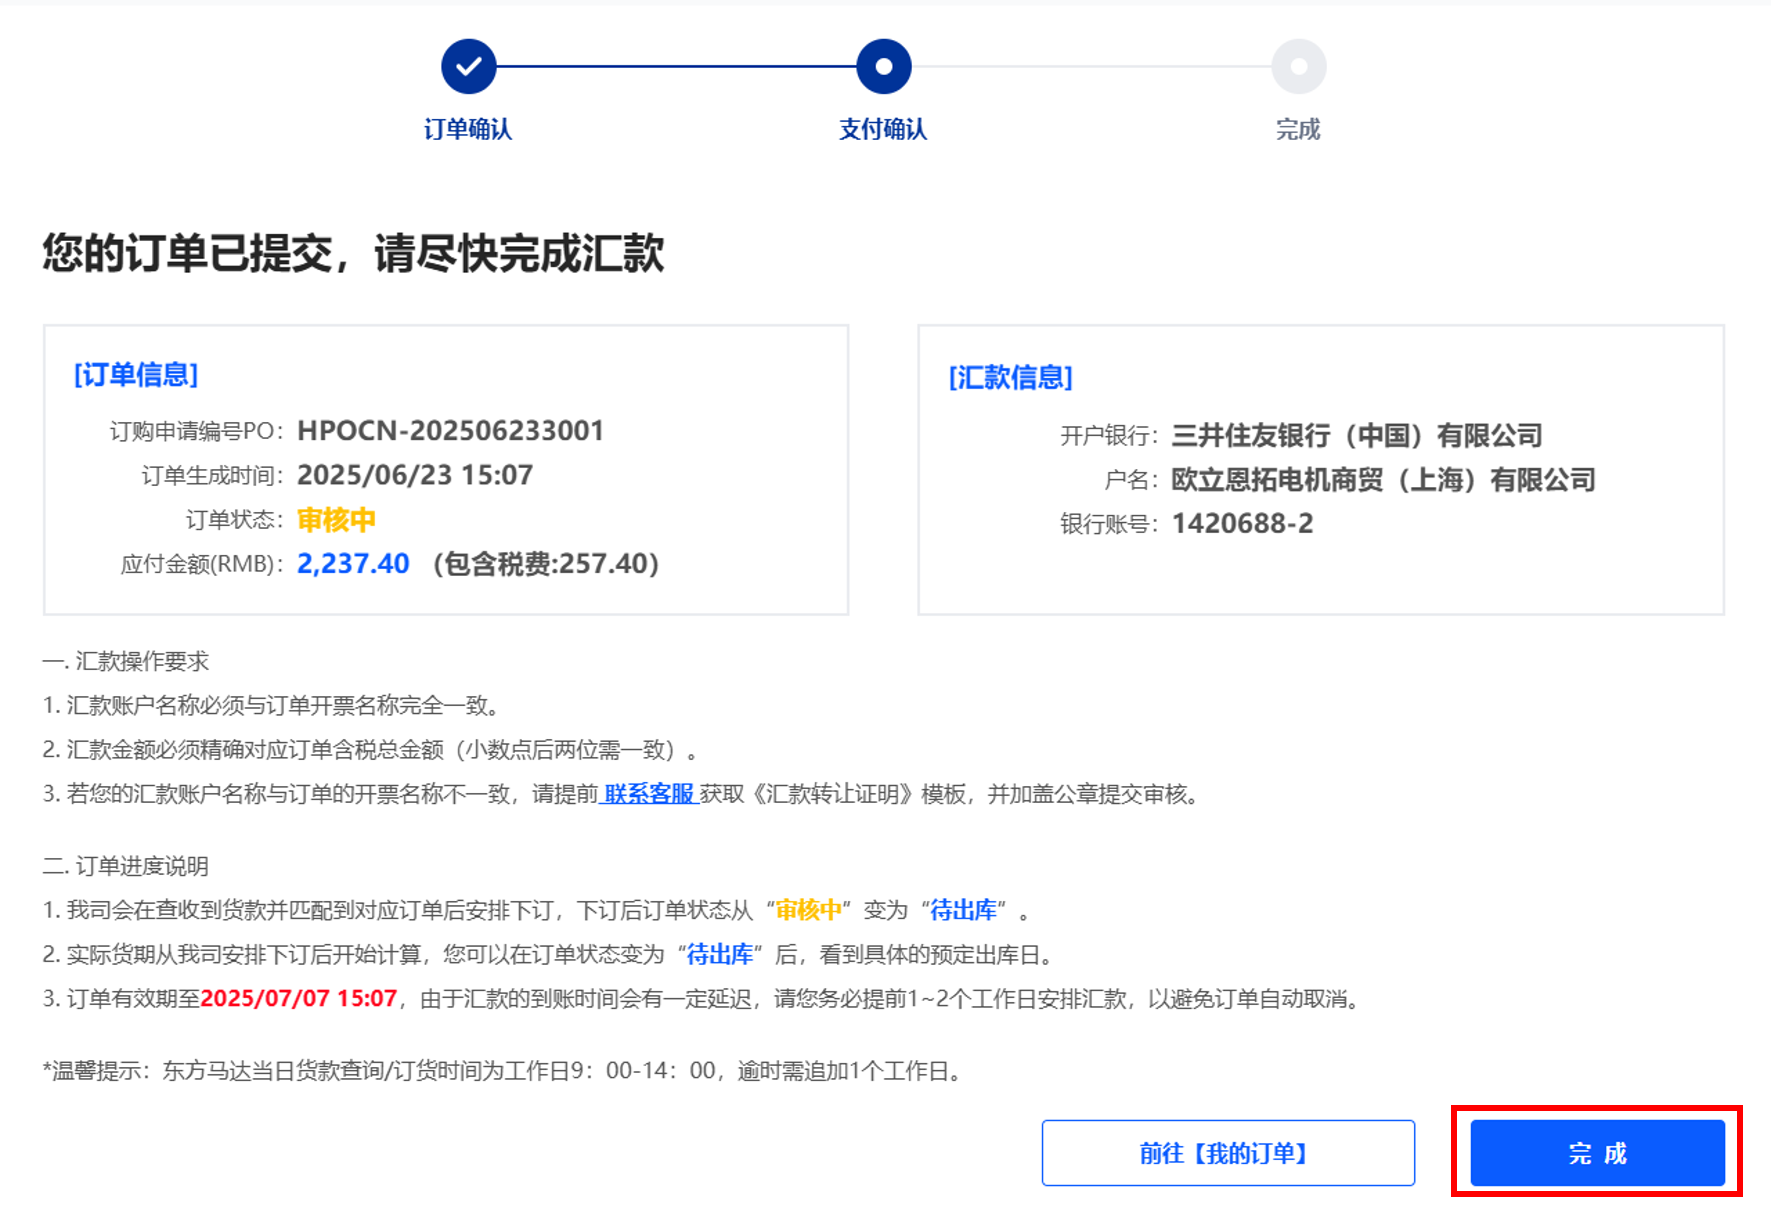
Task: Select the 支付确认 step label
Action: [883, 129]
